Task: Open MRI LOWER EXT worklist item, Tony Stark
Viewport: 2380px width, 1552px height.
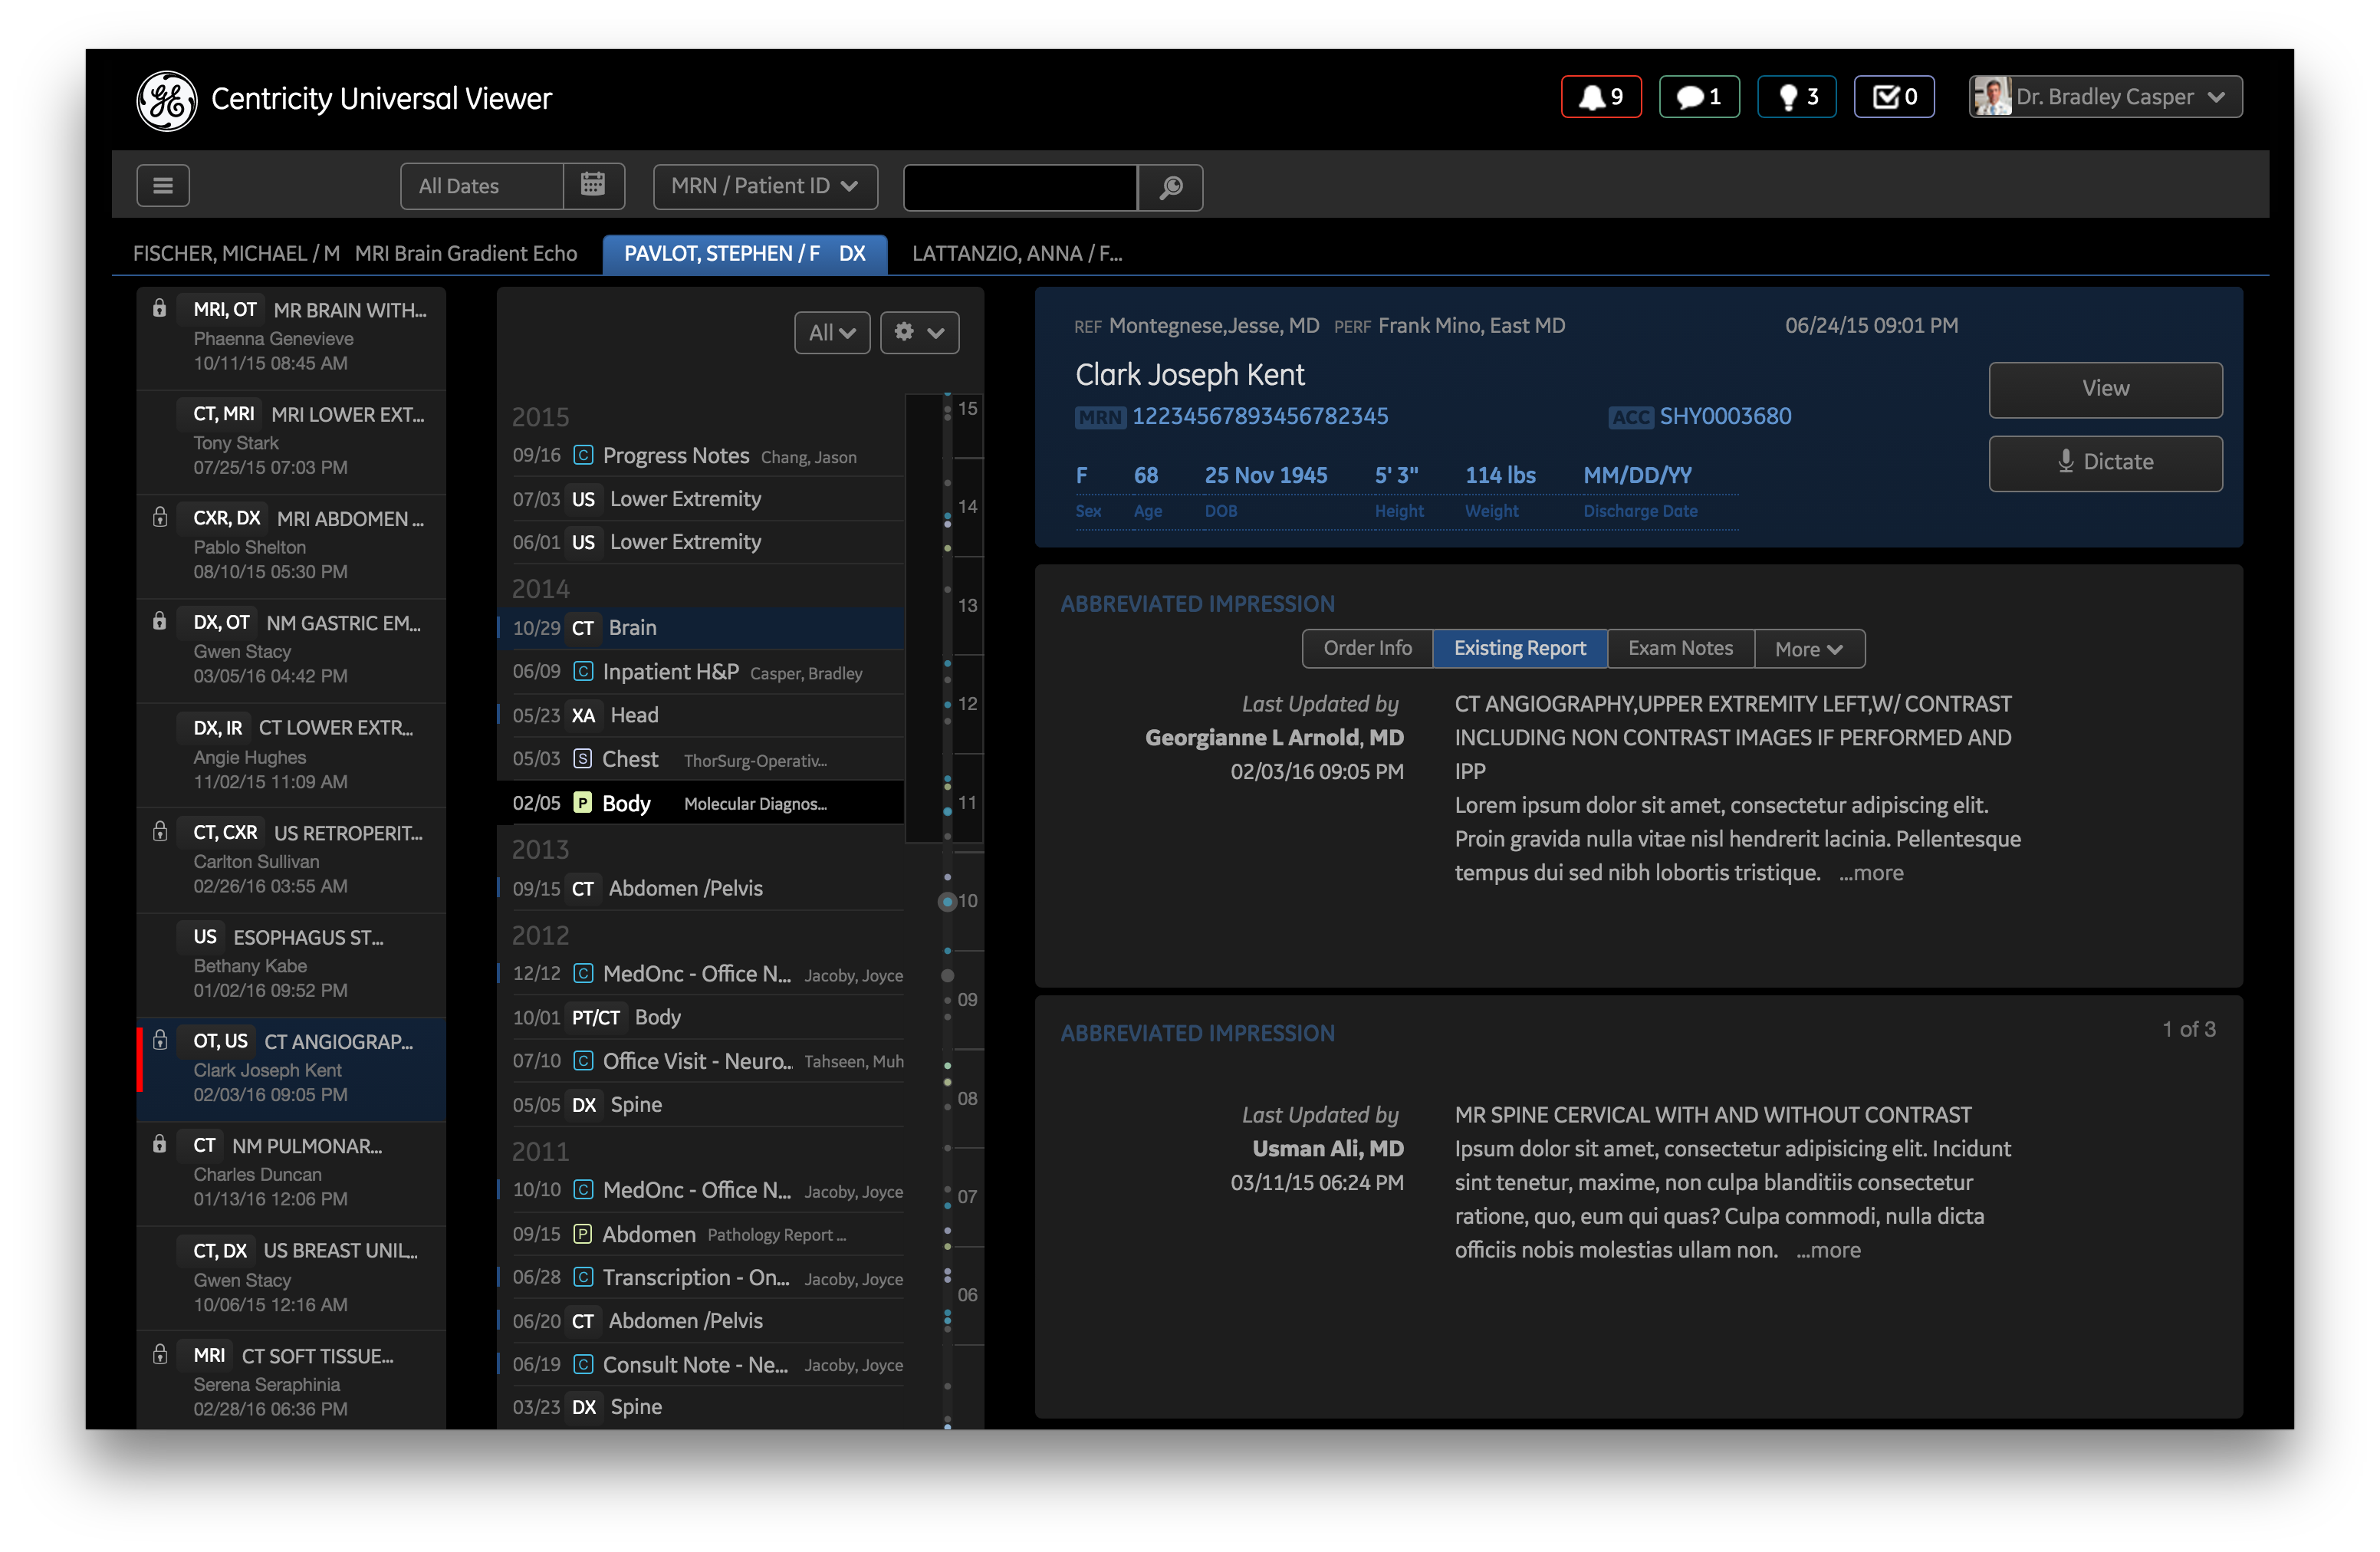Action: pos(291,441)
